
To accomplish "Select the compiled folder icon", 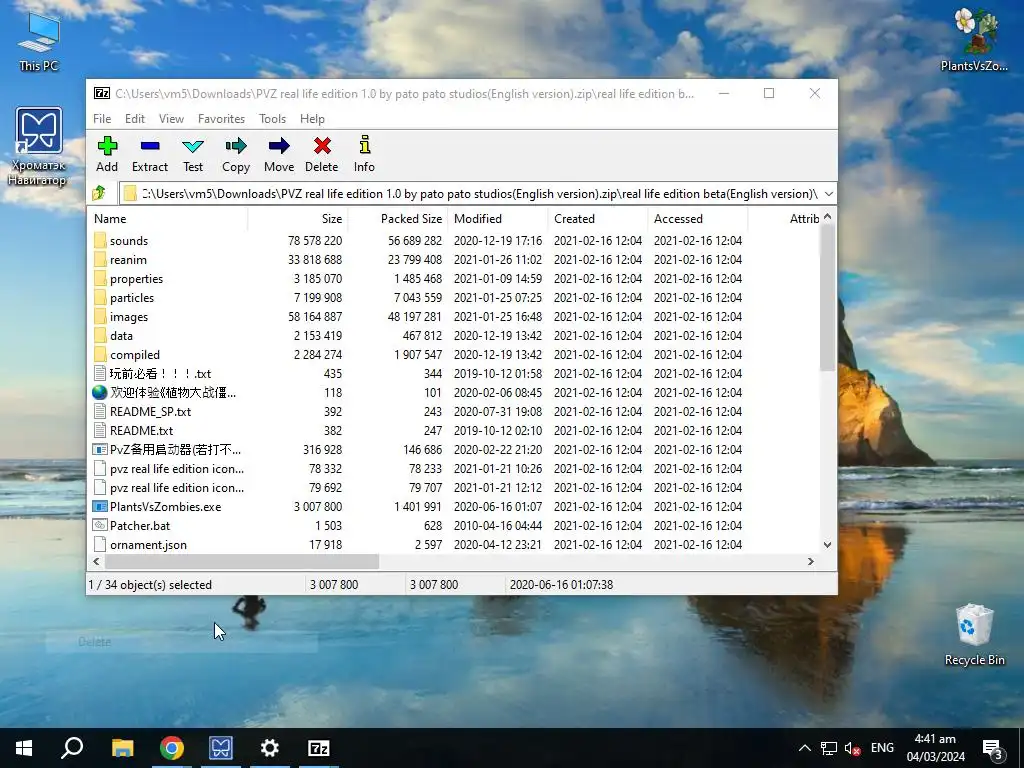I will click(x=100, y=354).
